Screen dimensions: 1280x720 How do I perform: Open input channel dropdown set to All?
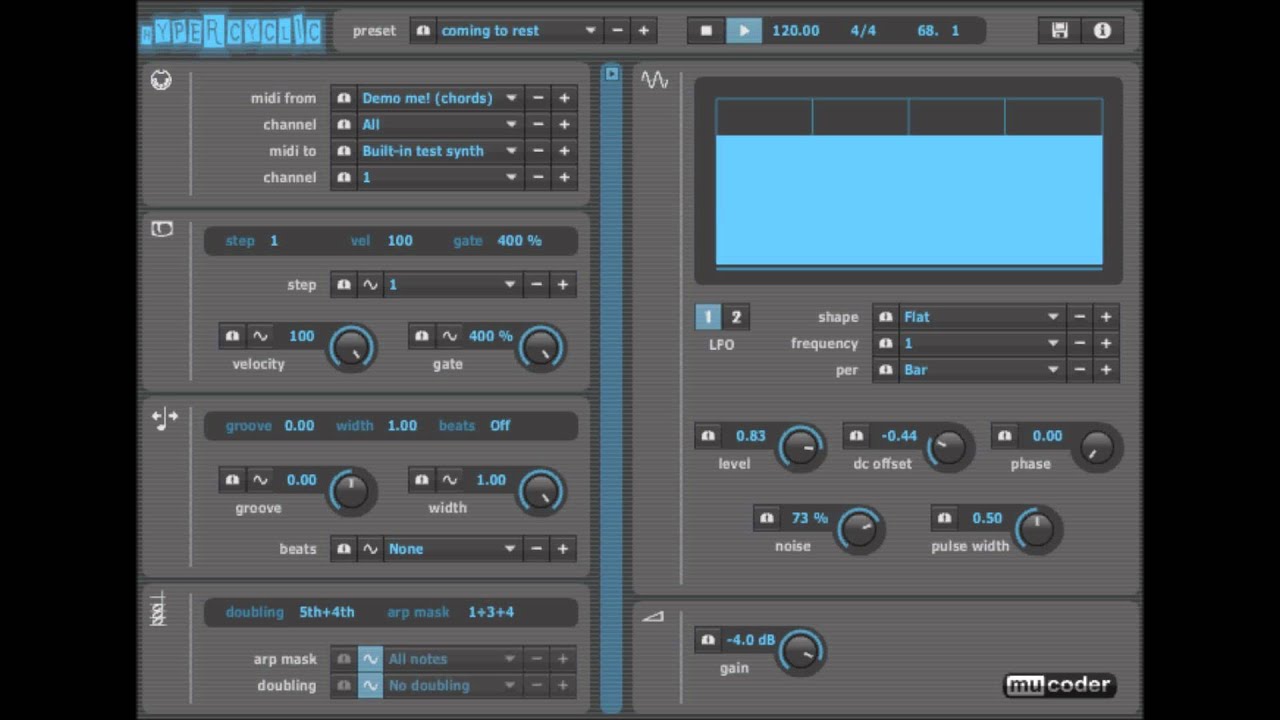point(440,125)
